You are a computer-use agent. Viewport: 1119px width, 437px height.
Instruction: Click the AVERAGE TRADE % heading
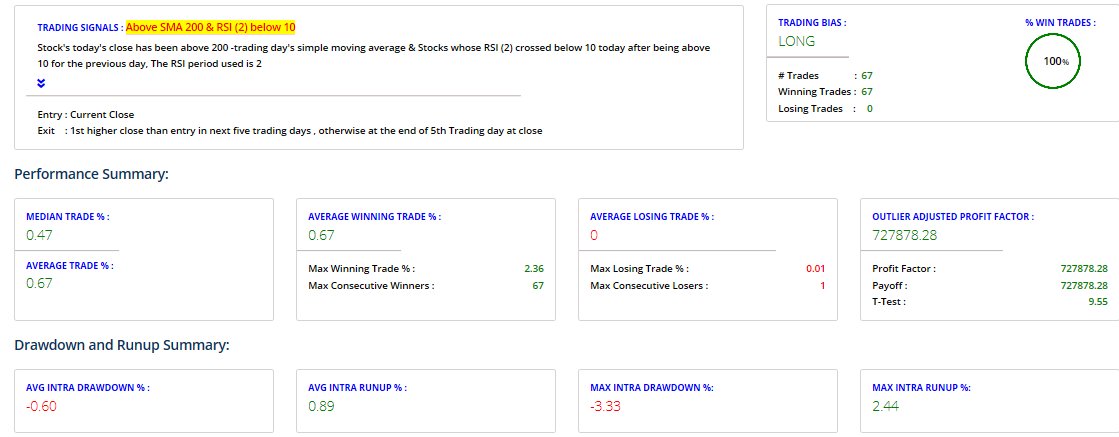click(70, 266)
